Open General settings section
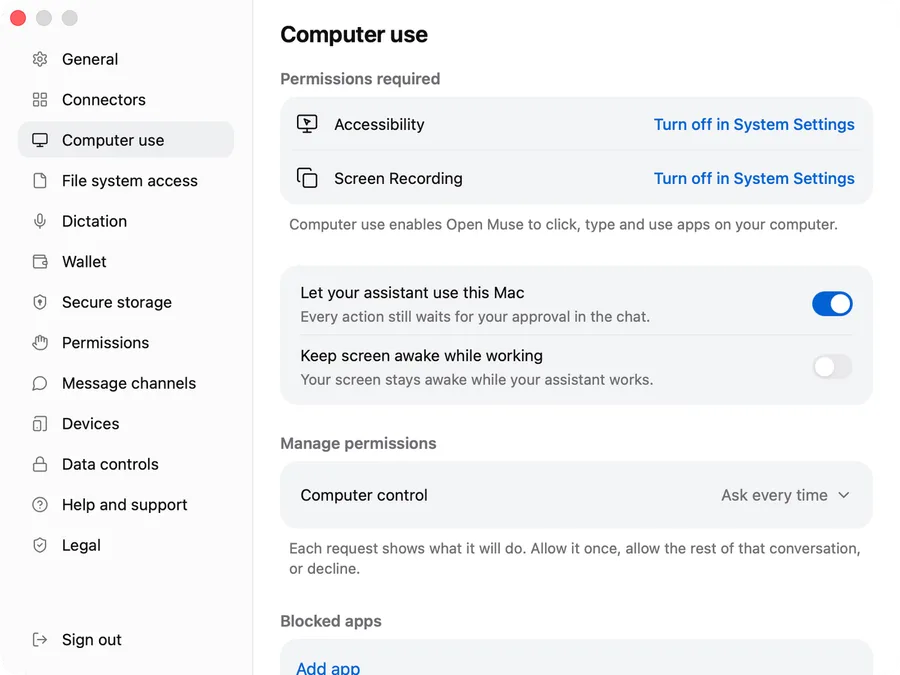900x675 pixels. point(126,59)
